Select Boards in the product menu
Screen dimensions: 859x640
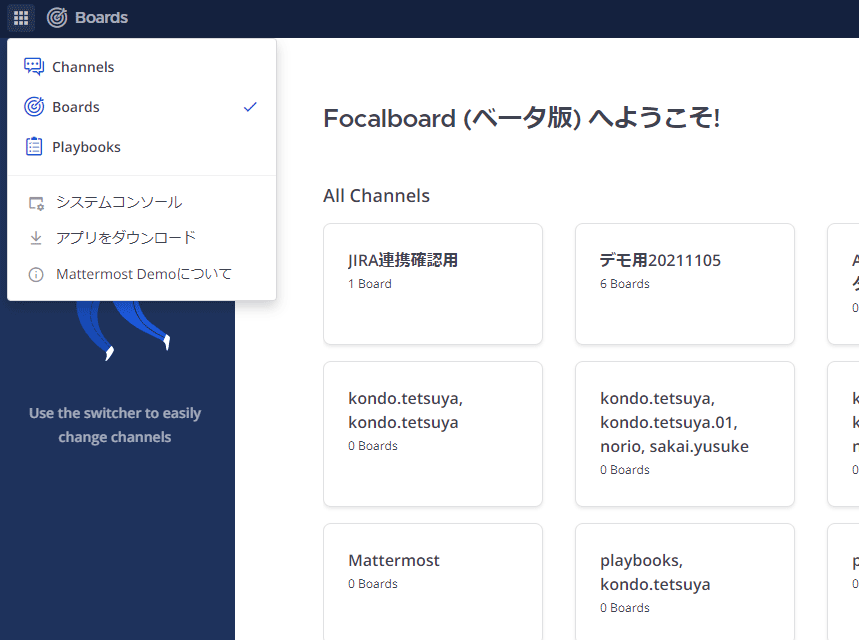coord(141,107)
